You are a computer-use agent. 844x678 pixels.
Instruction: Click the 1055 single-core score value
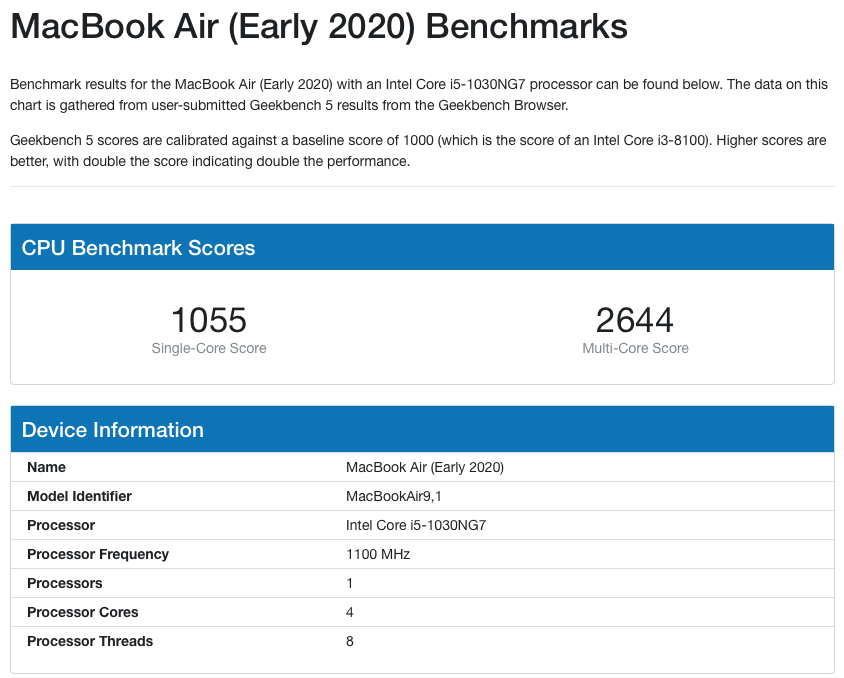click(209, 320)
